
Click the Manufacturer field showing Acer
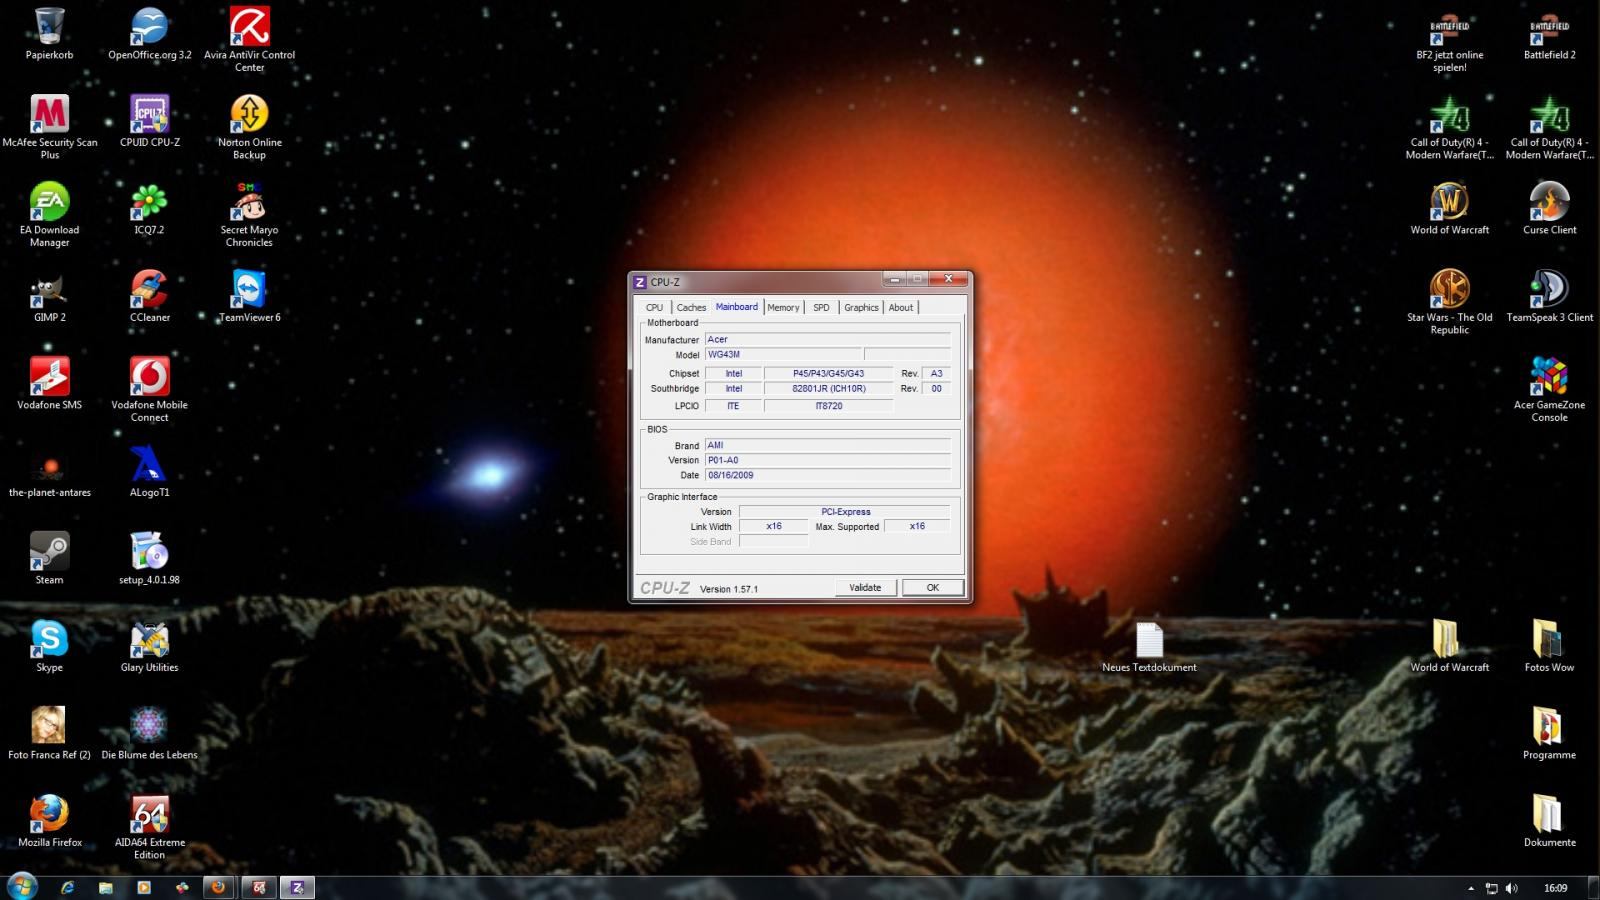[828, 339]
